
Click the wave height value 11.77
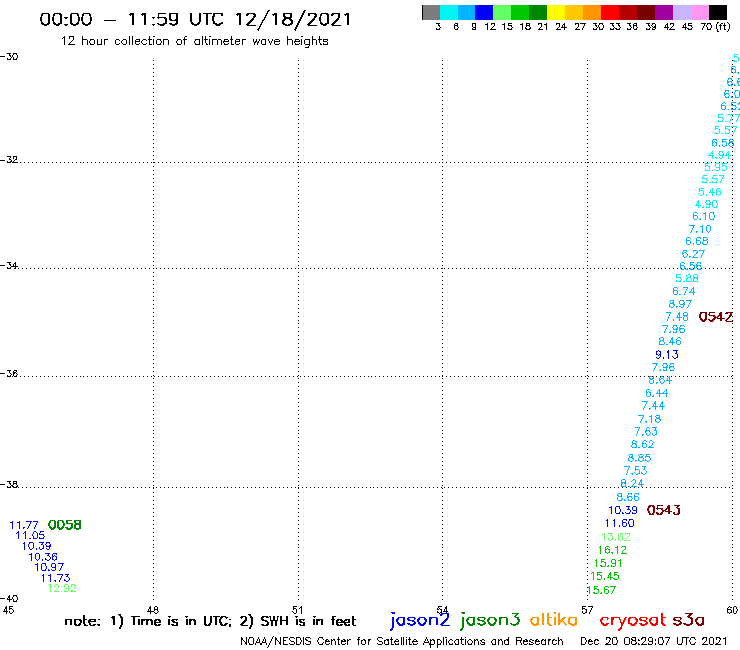24,525
